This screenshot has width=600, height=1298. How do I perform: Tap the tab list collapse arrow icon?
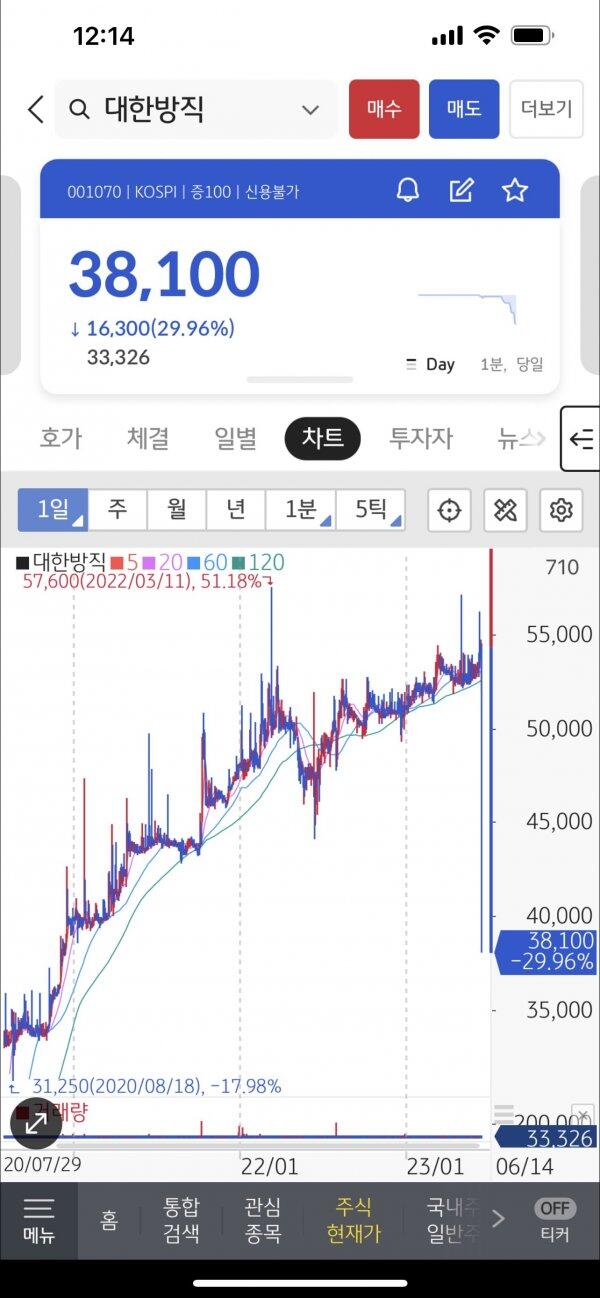tap(581, 438)
